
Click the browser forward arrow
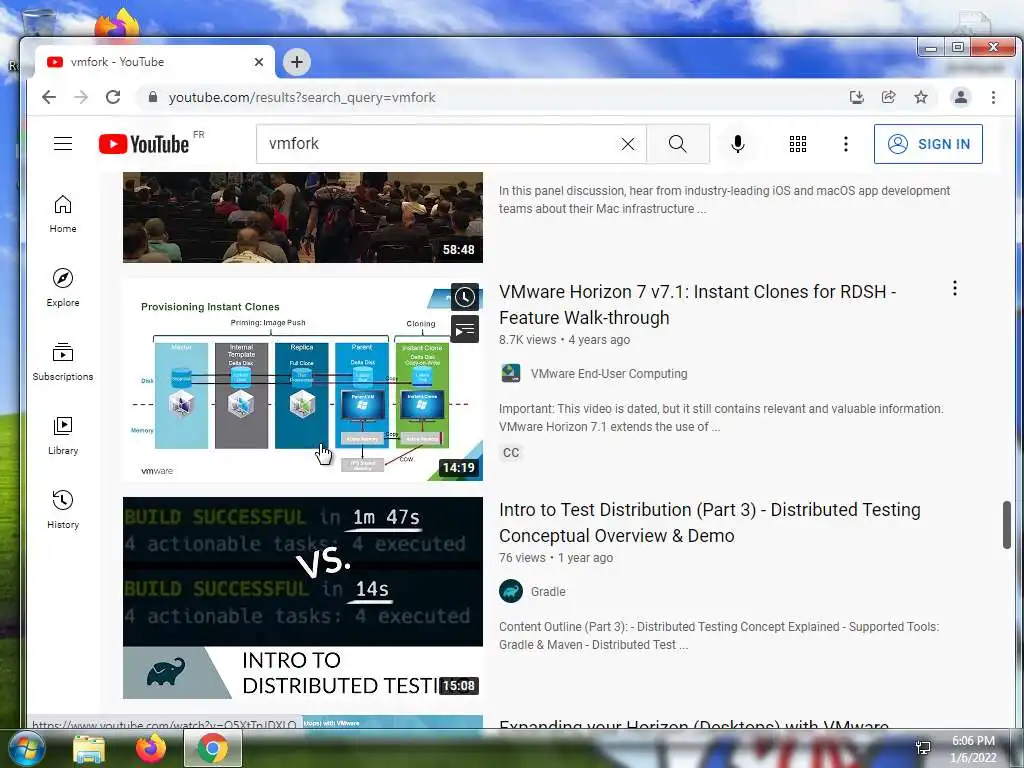tap(81, 97)
